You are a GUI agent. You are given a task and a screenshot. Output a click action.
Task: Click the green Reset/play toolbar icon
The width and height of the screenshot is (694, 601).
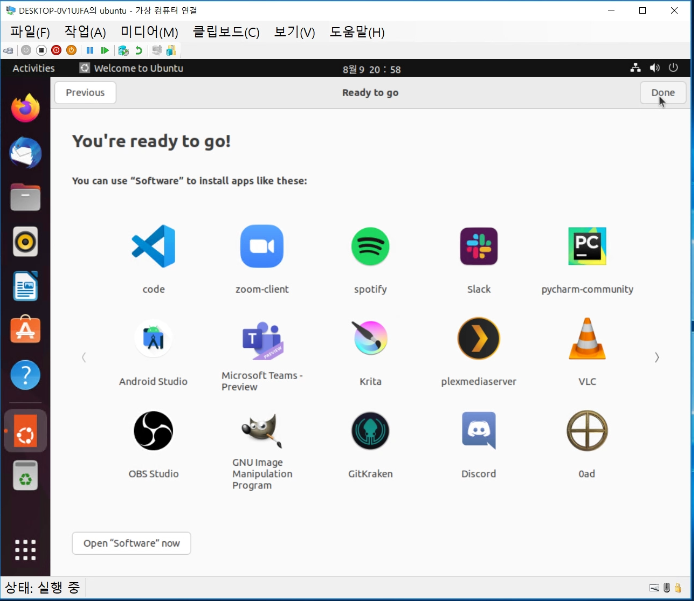pyautogui.click(x=105, y=50)
